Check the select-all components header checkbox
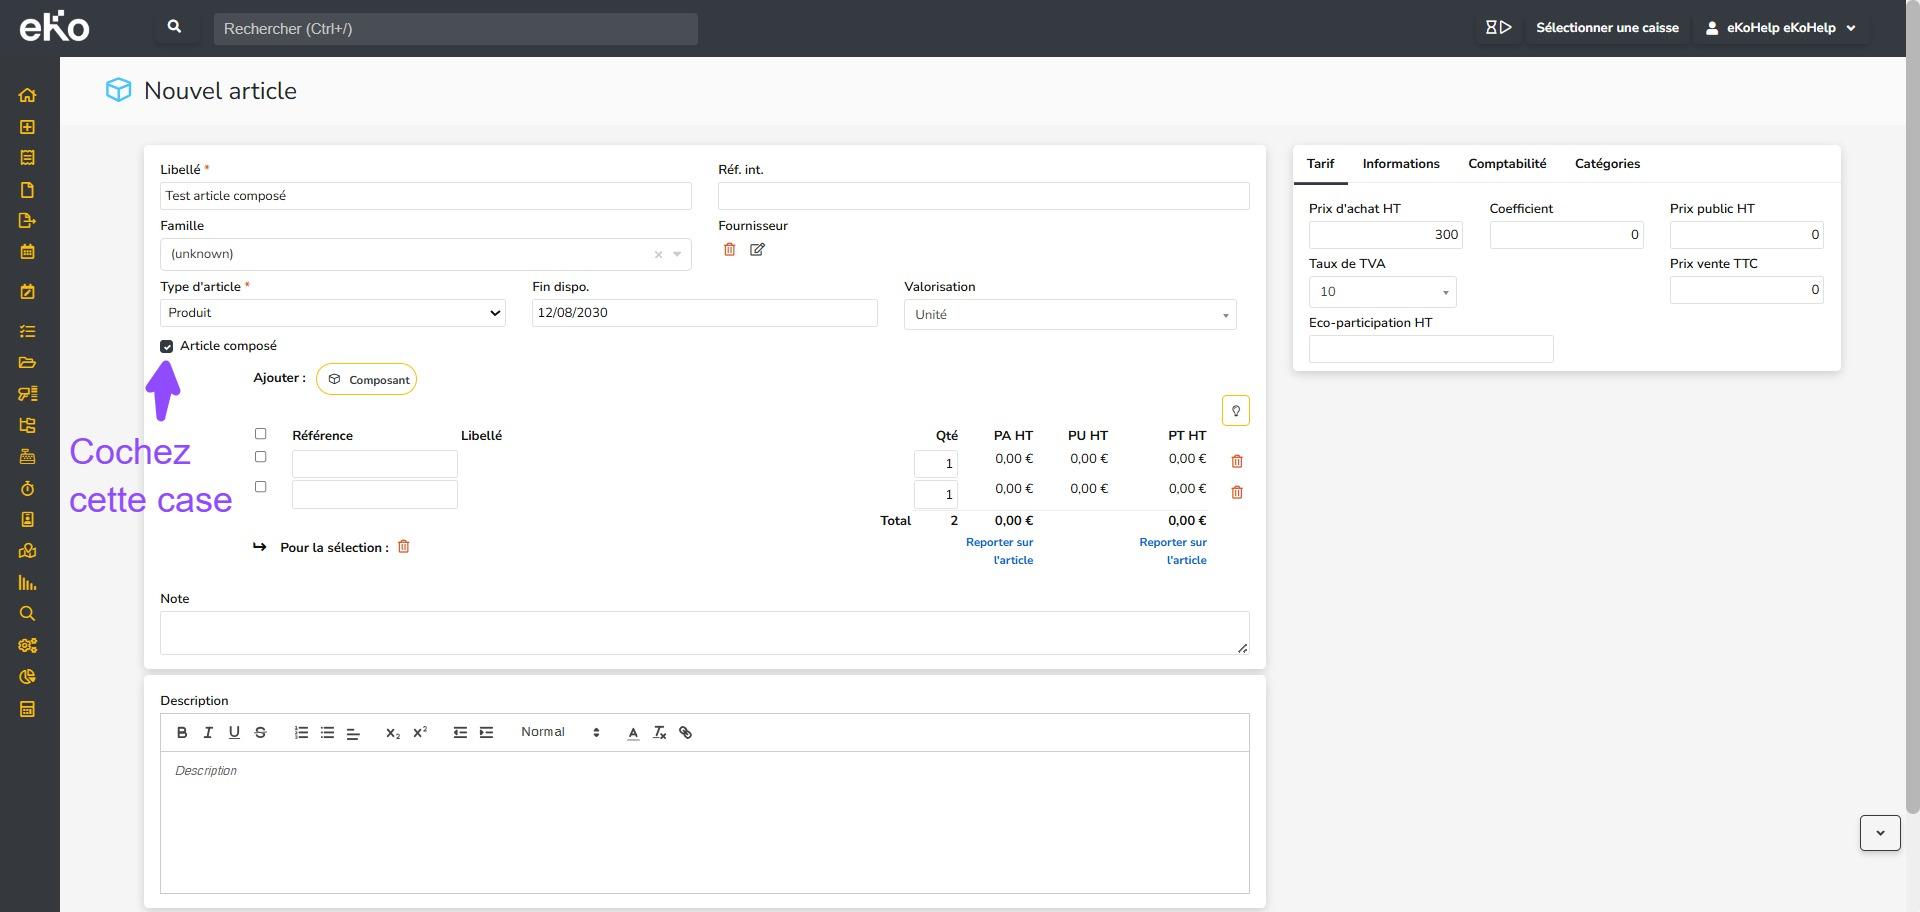Viewport: 1920px width, 912px height. coord(260,434)
